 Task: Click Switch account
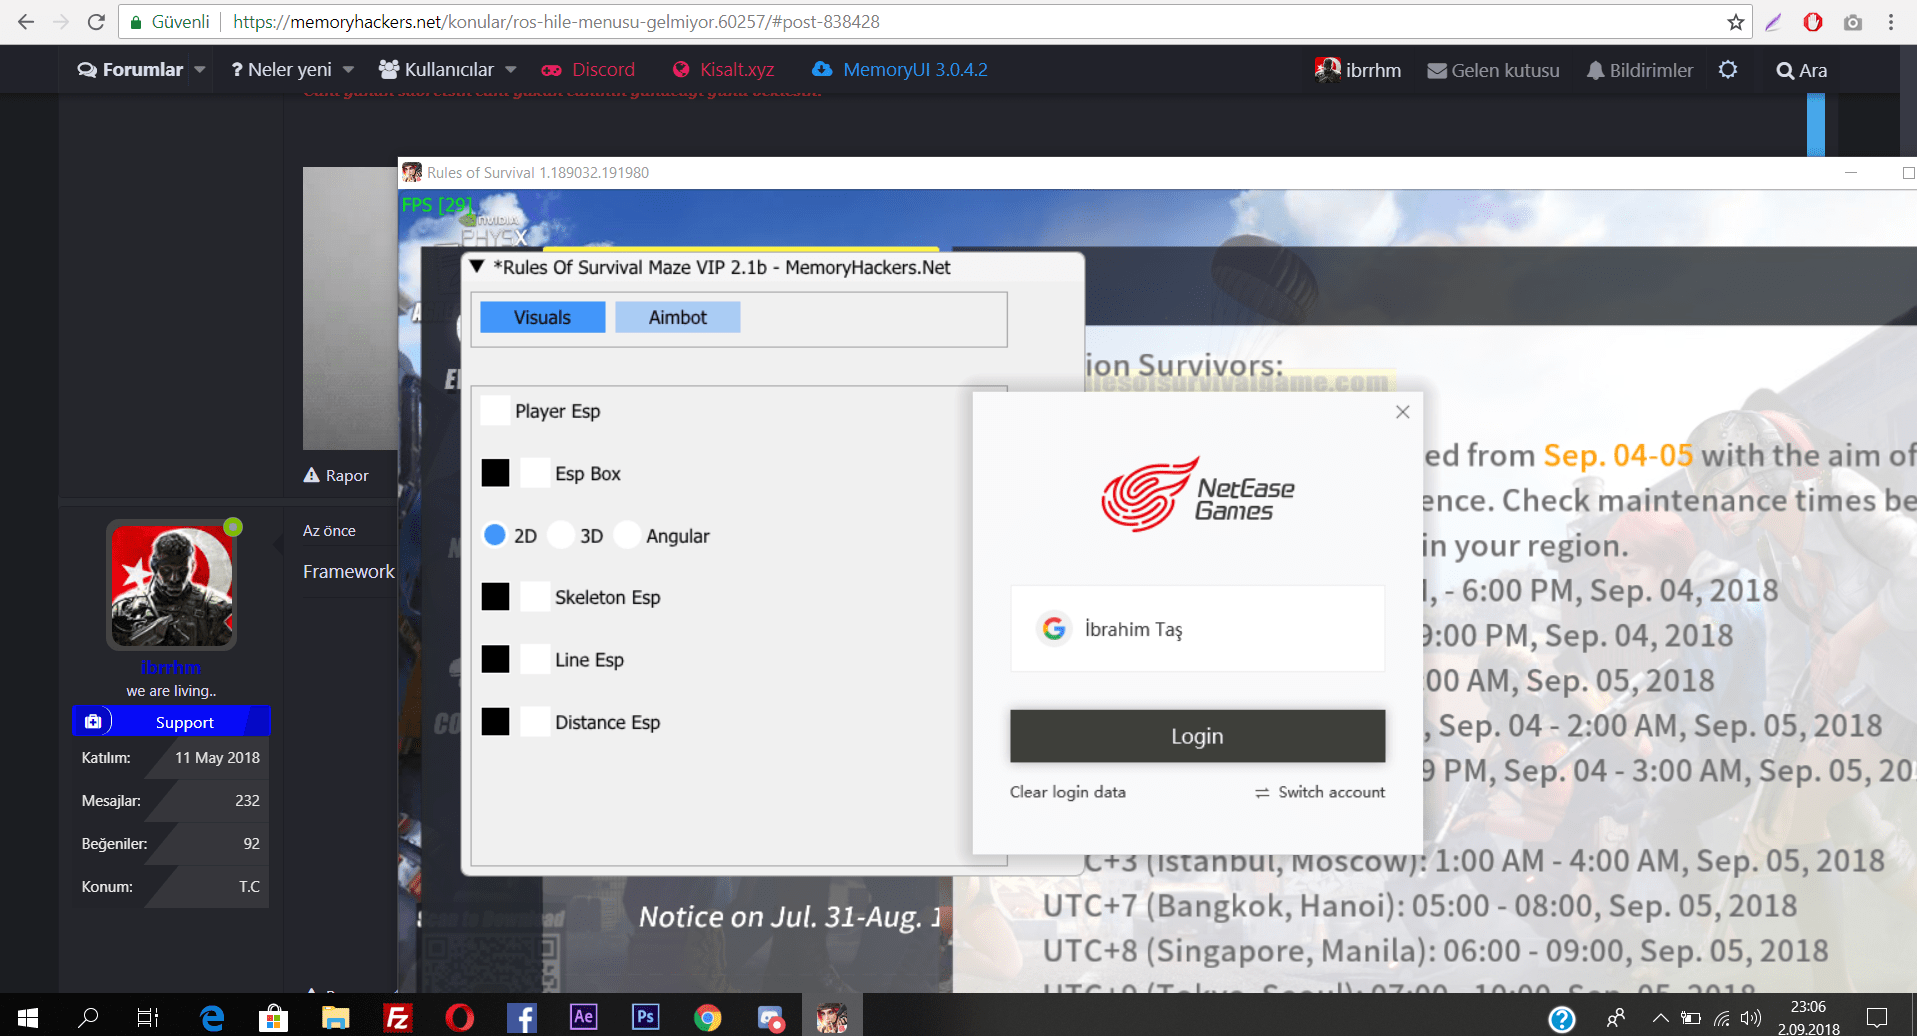(x=1320, y=792)
